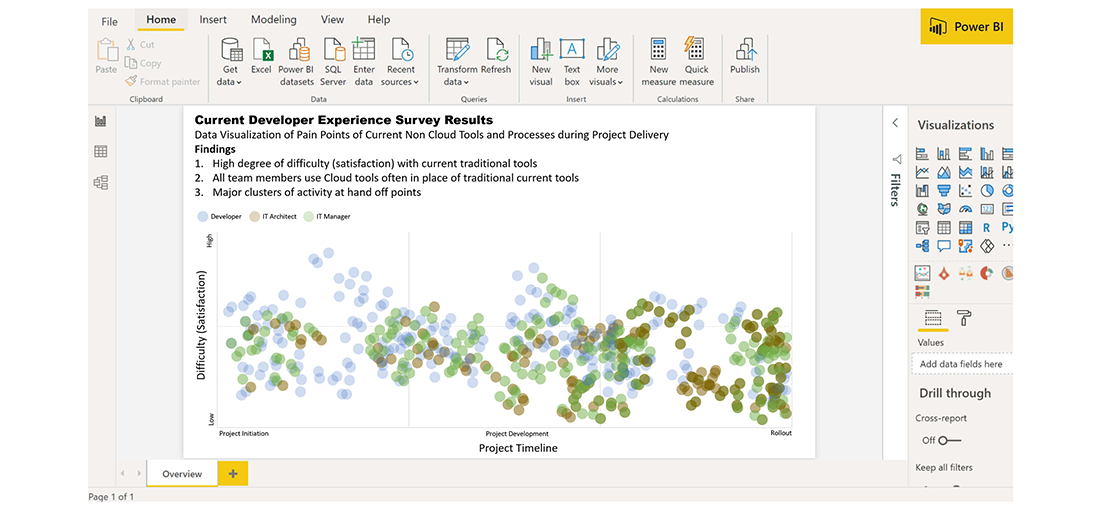Toggle the Cross-report switch
Viewport: 1100px width, 510px height.
tap(949, 440)
